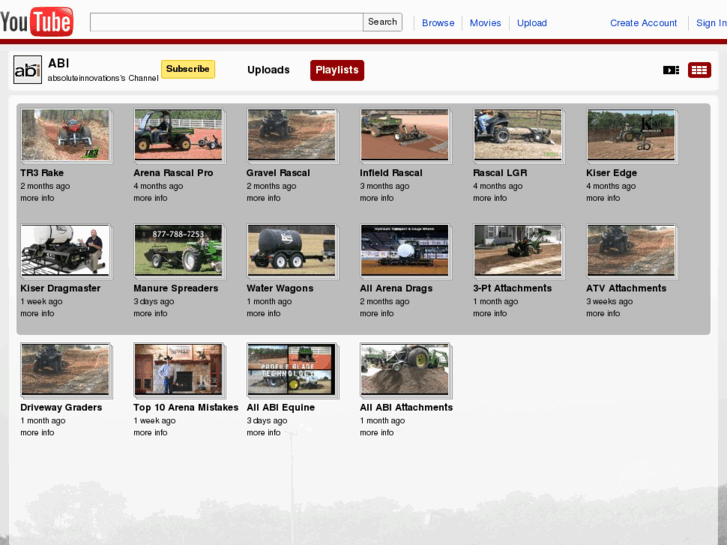
Task: Open the Upload link
Action: click(x=532, y=23)
